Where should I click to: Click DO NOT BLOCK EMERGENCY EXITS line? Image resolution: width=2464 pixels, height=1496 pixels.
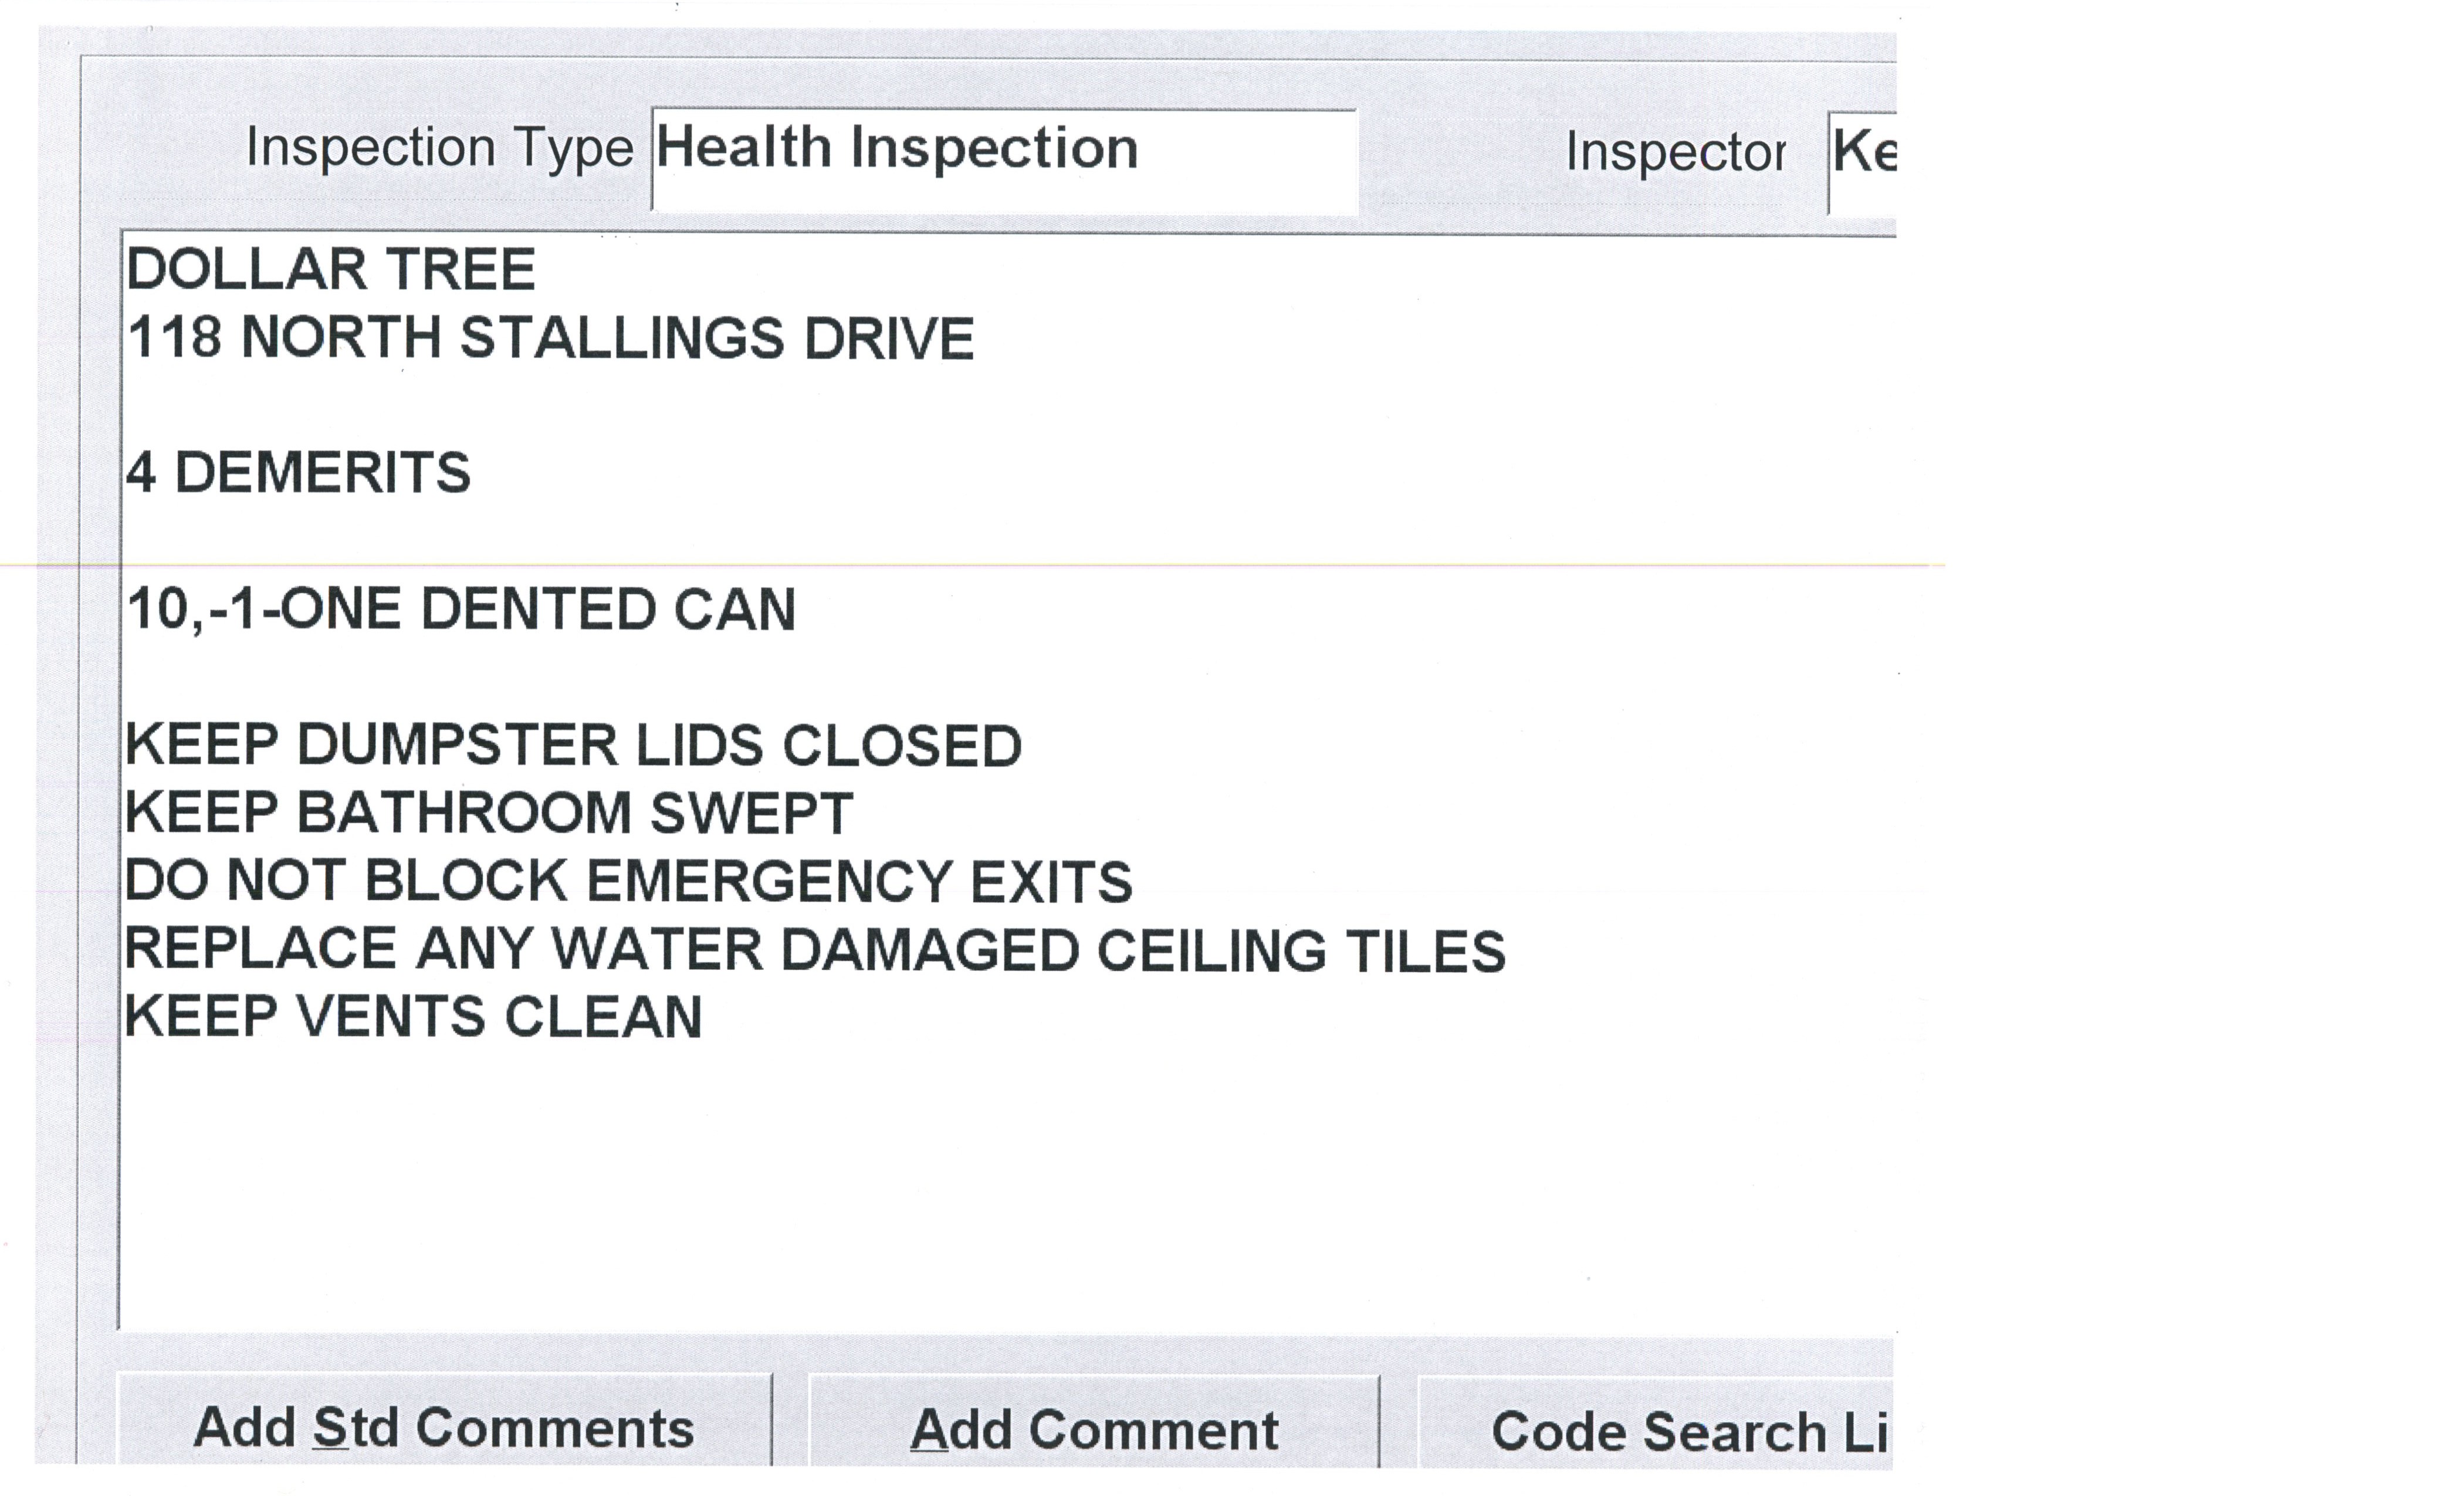[628, 881]
